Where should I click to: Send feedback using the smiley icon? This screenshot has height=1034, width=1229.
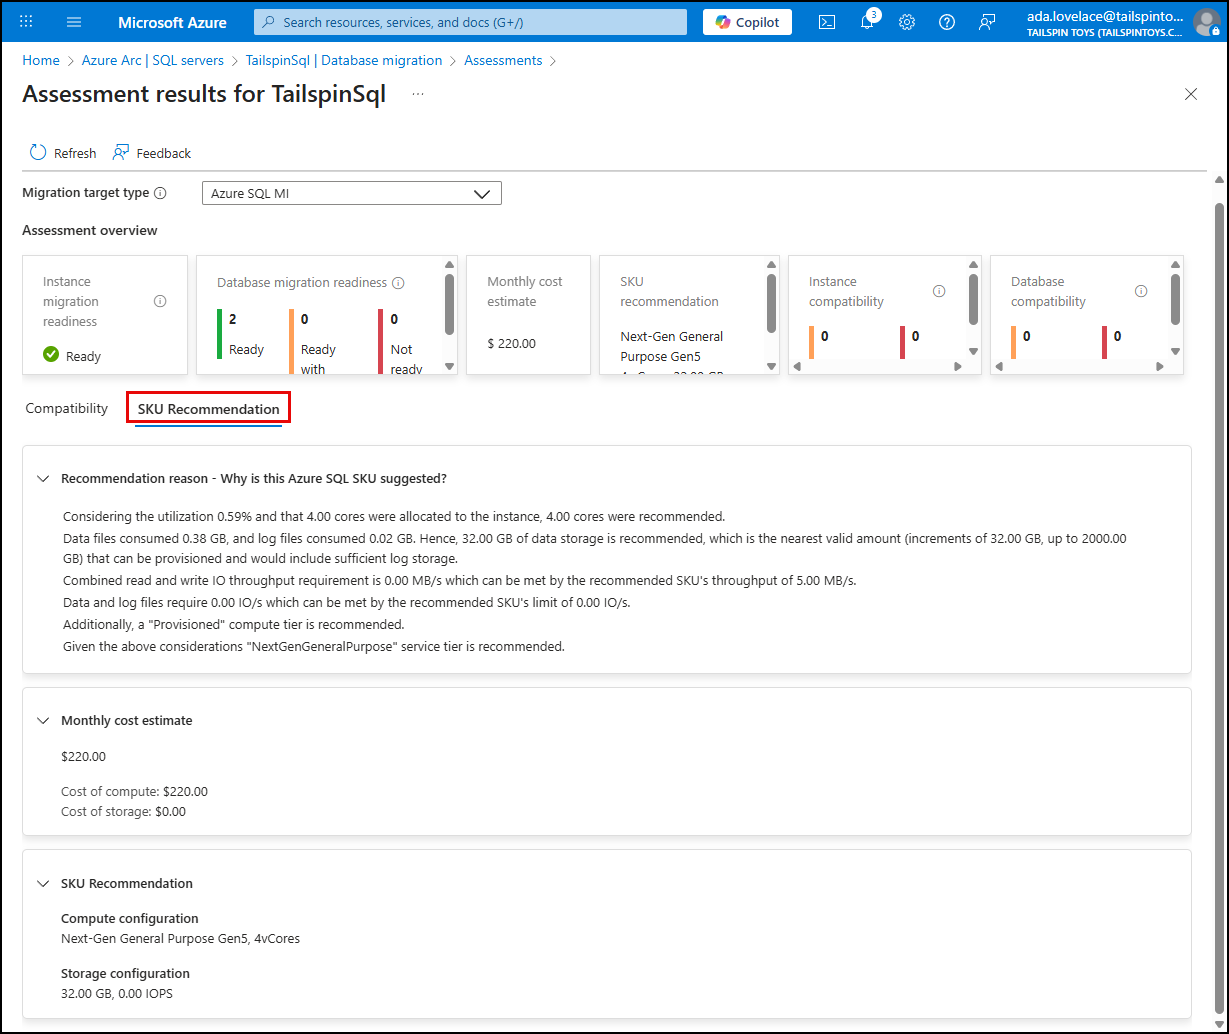[x=987, y=21]
